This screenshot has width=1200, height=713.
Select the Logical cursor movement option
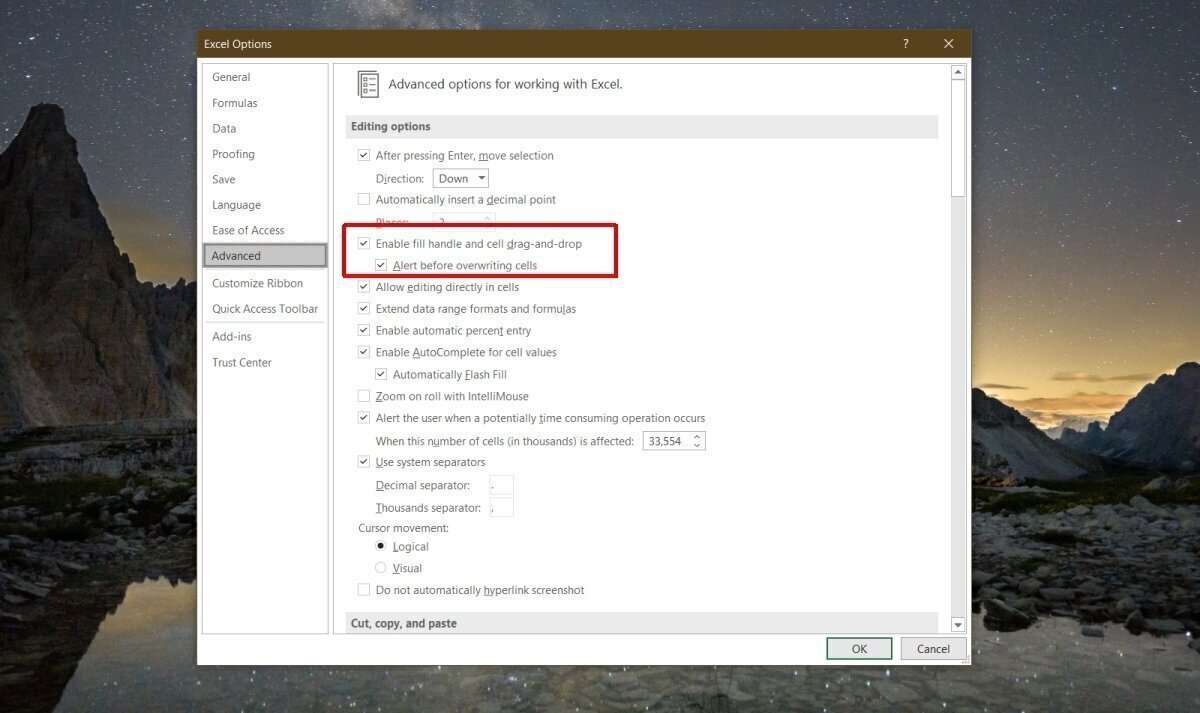point(381,546)
